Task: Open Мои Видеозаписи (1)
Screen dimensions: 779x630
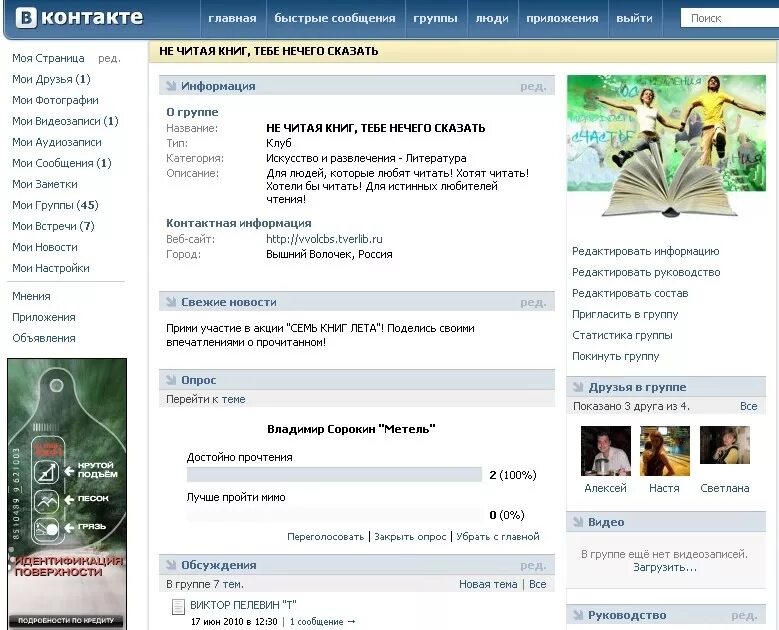Action: point(65,121)
